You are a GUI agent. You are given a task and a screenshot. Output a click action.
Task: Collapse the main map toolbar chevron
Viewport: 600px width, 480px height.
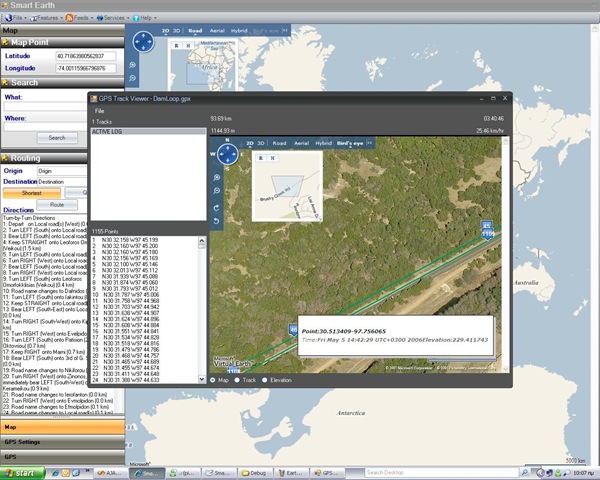click(x=285, y=30)
